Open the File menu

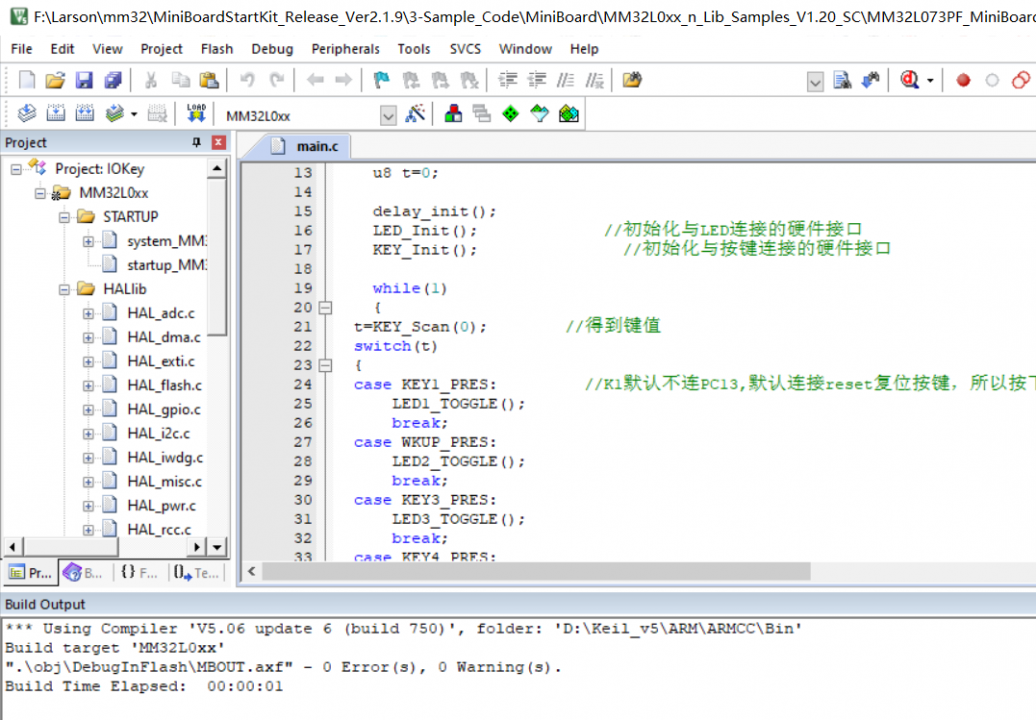click(21, 49)
